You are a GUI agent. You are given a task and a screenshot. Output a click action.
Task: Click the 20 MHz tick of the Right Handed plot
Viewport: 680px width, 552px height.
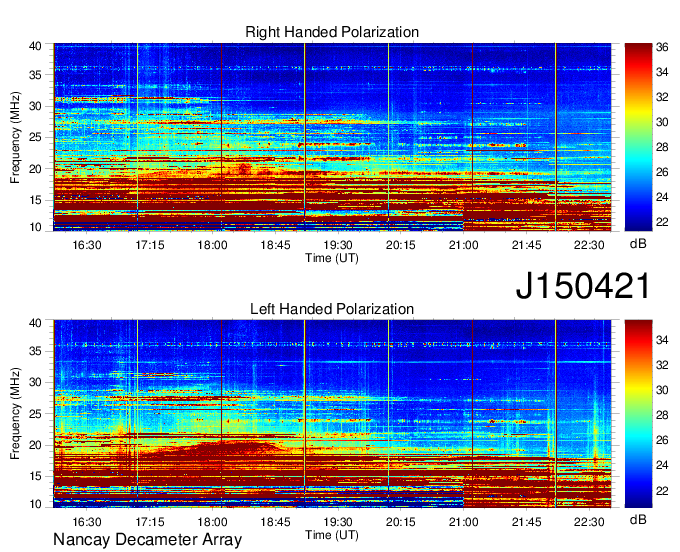(x=35, y=169)
